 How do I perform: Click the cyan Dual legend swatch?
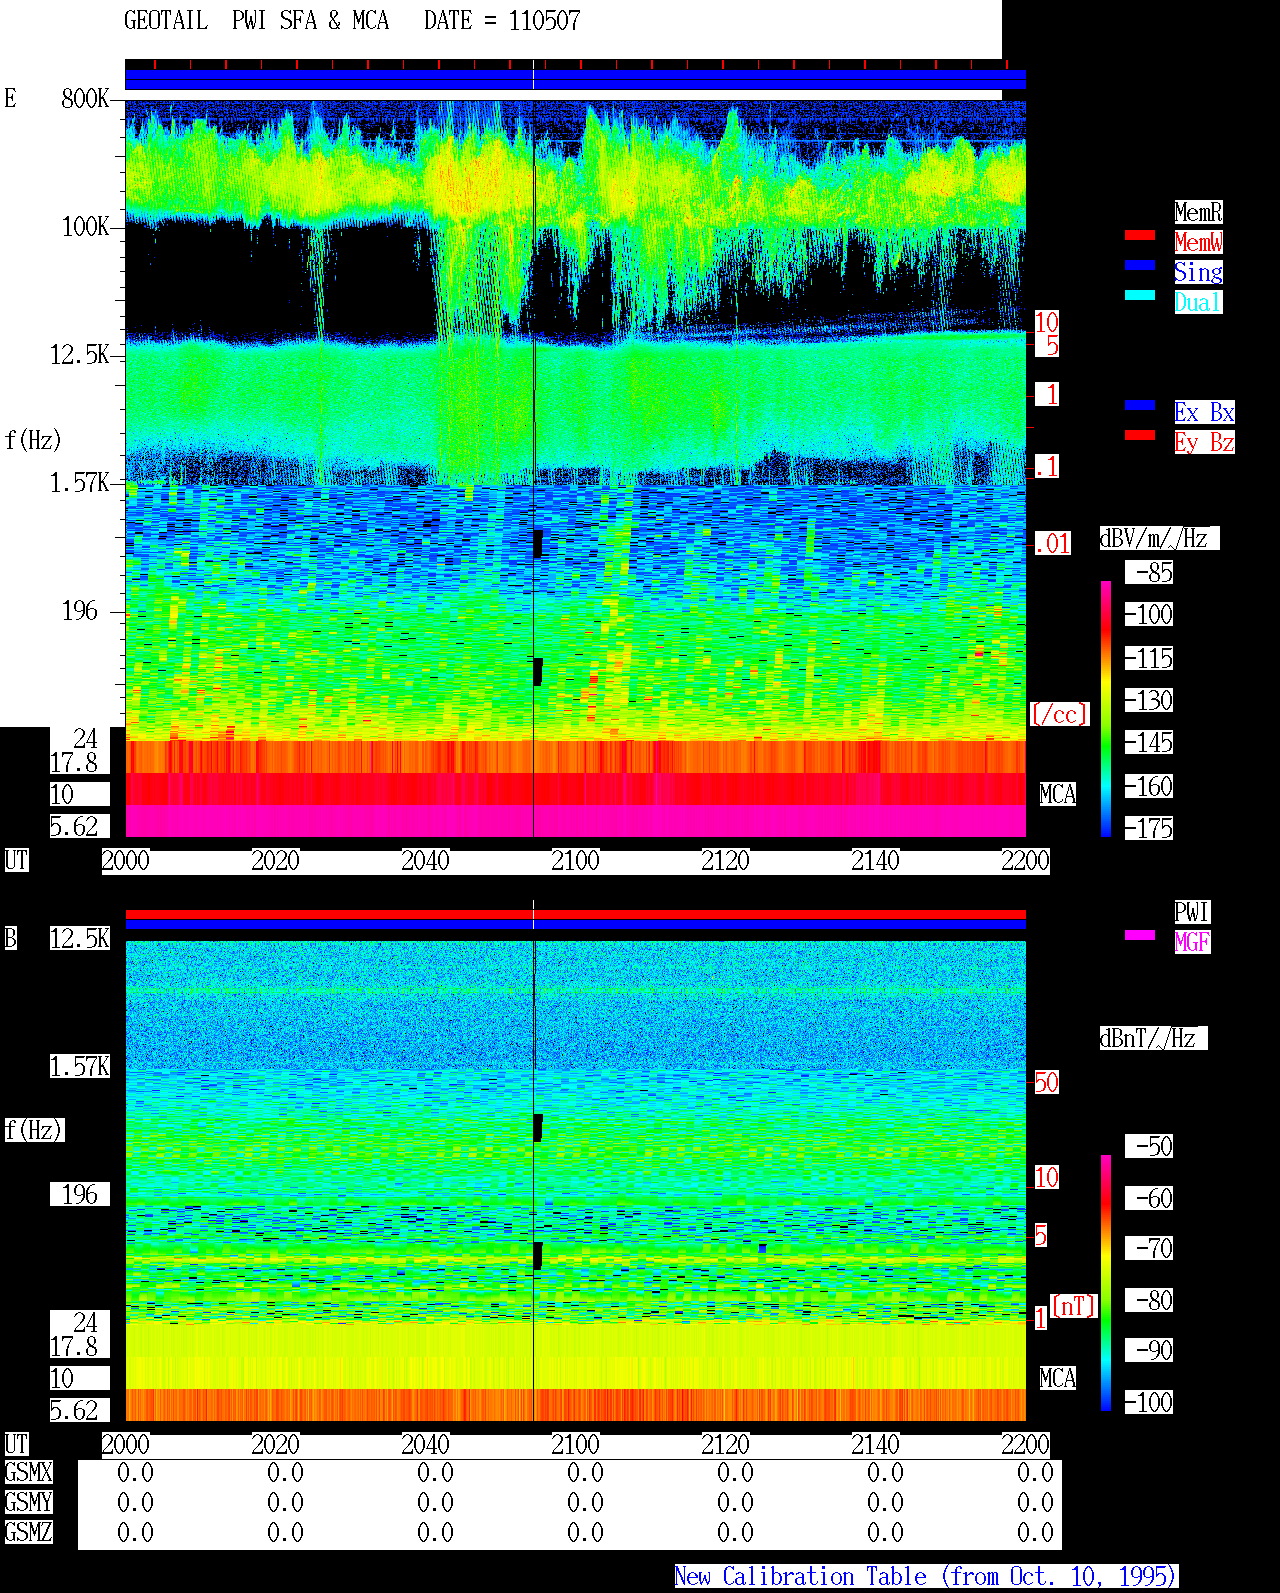[x=1140, y=295]
